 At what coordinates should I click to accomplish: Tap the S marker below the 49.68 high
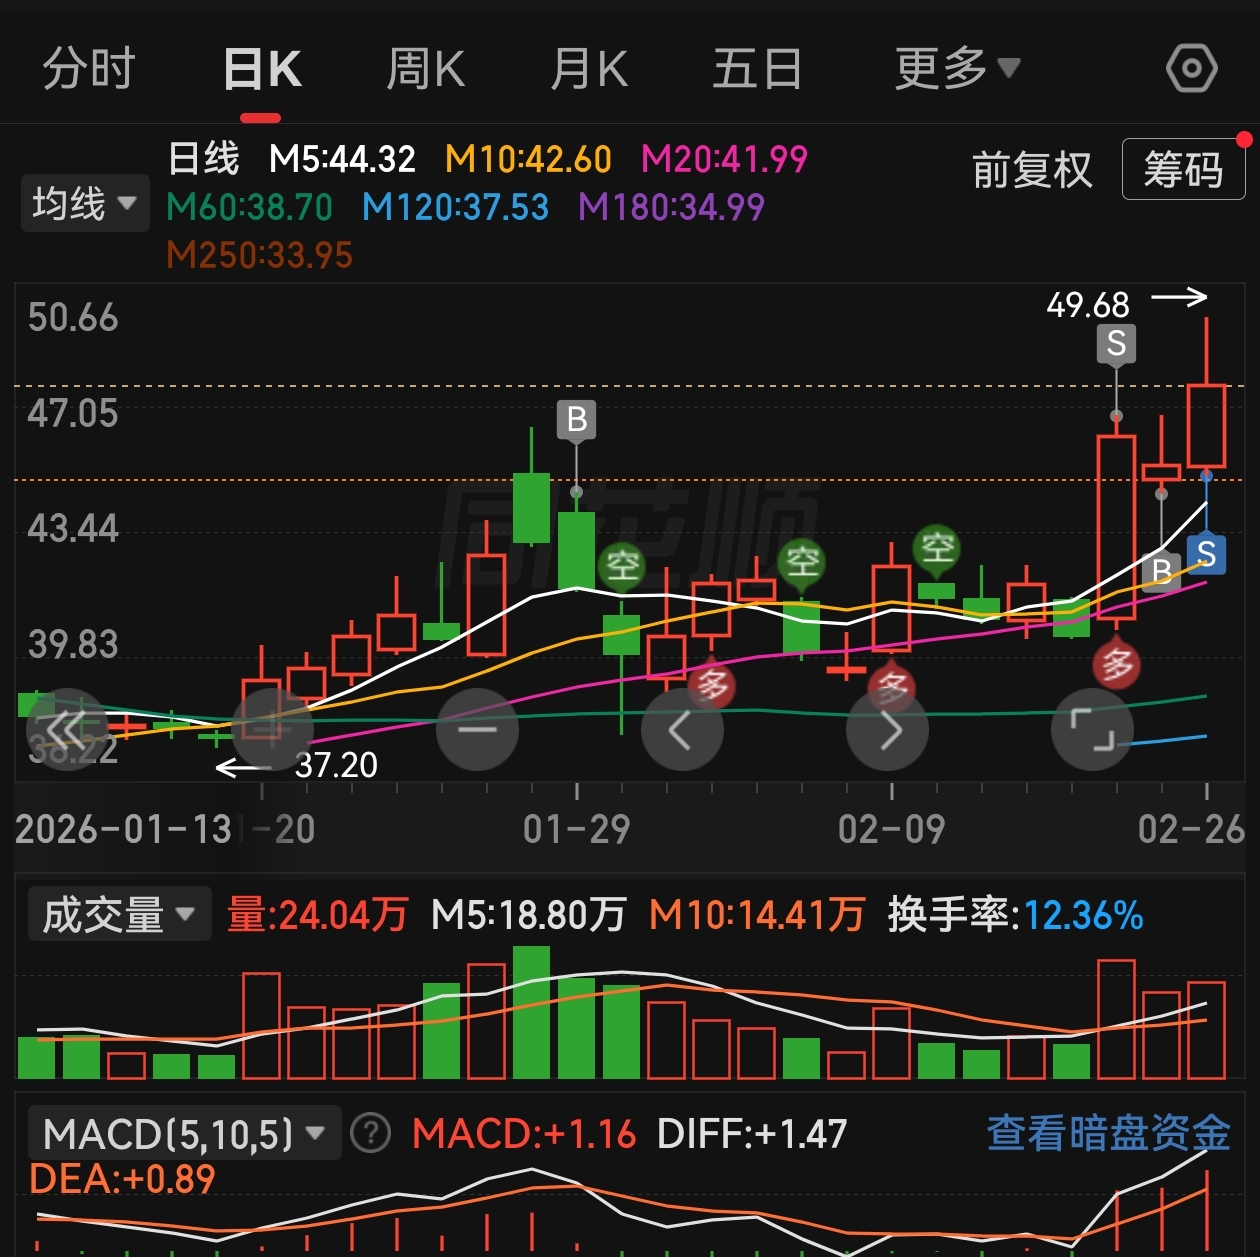[1117, 345]
